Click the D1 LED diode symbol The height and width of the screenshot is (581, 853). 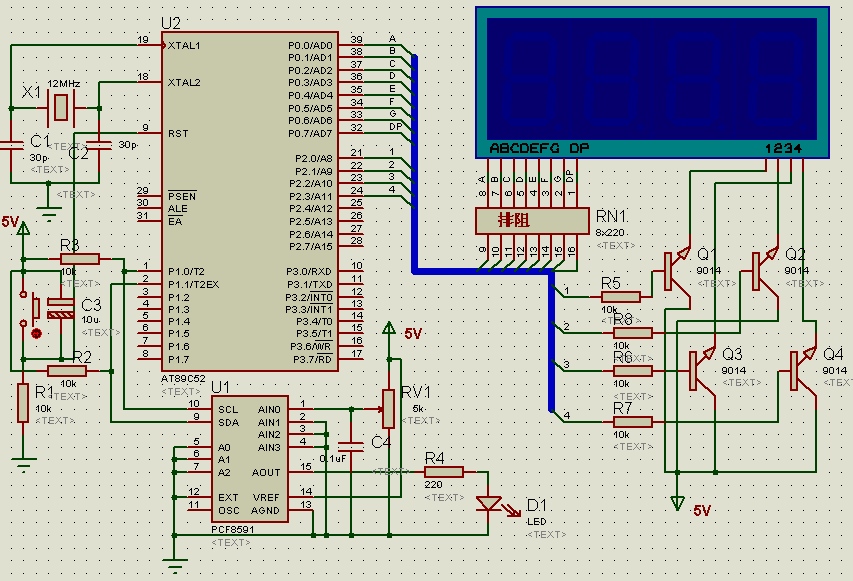[491, 503]
